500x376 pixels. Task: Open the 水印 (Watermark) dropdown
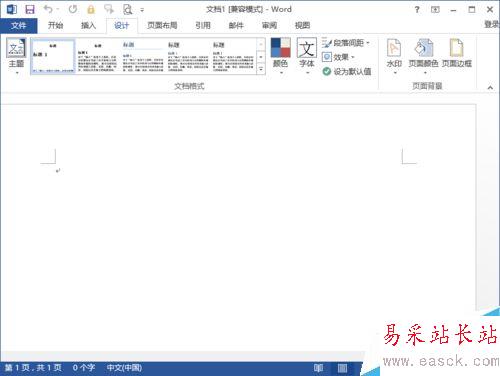pos(394,56)
